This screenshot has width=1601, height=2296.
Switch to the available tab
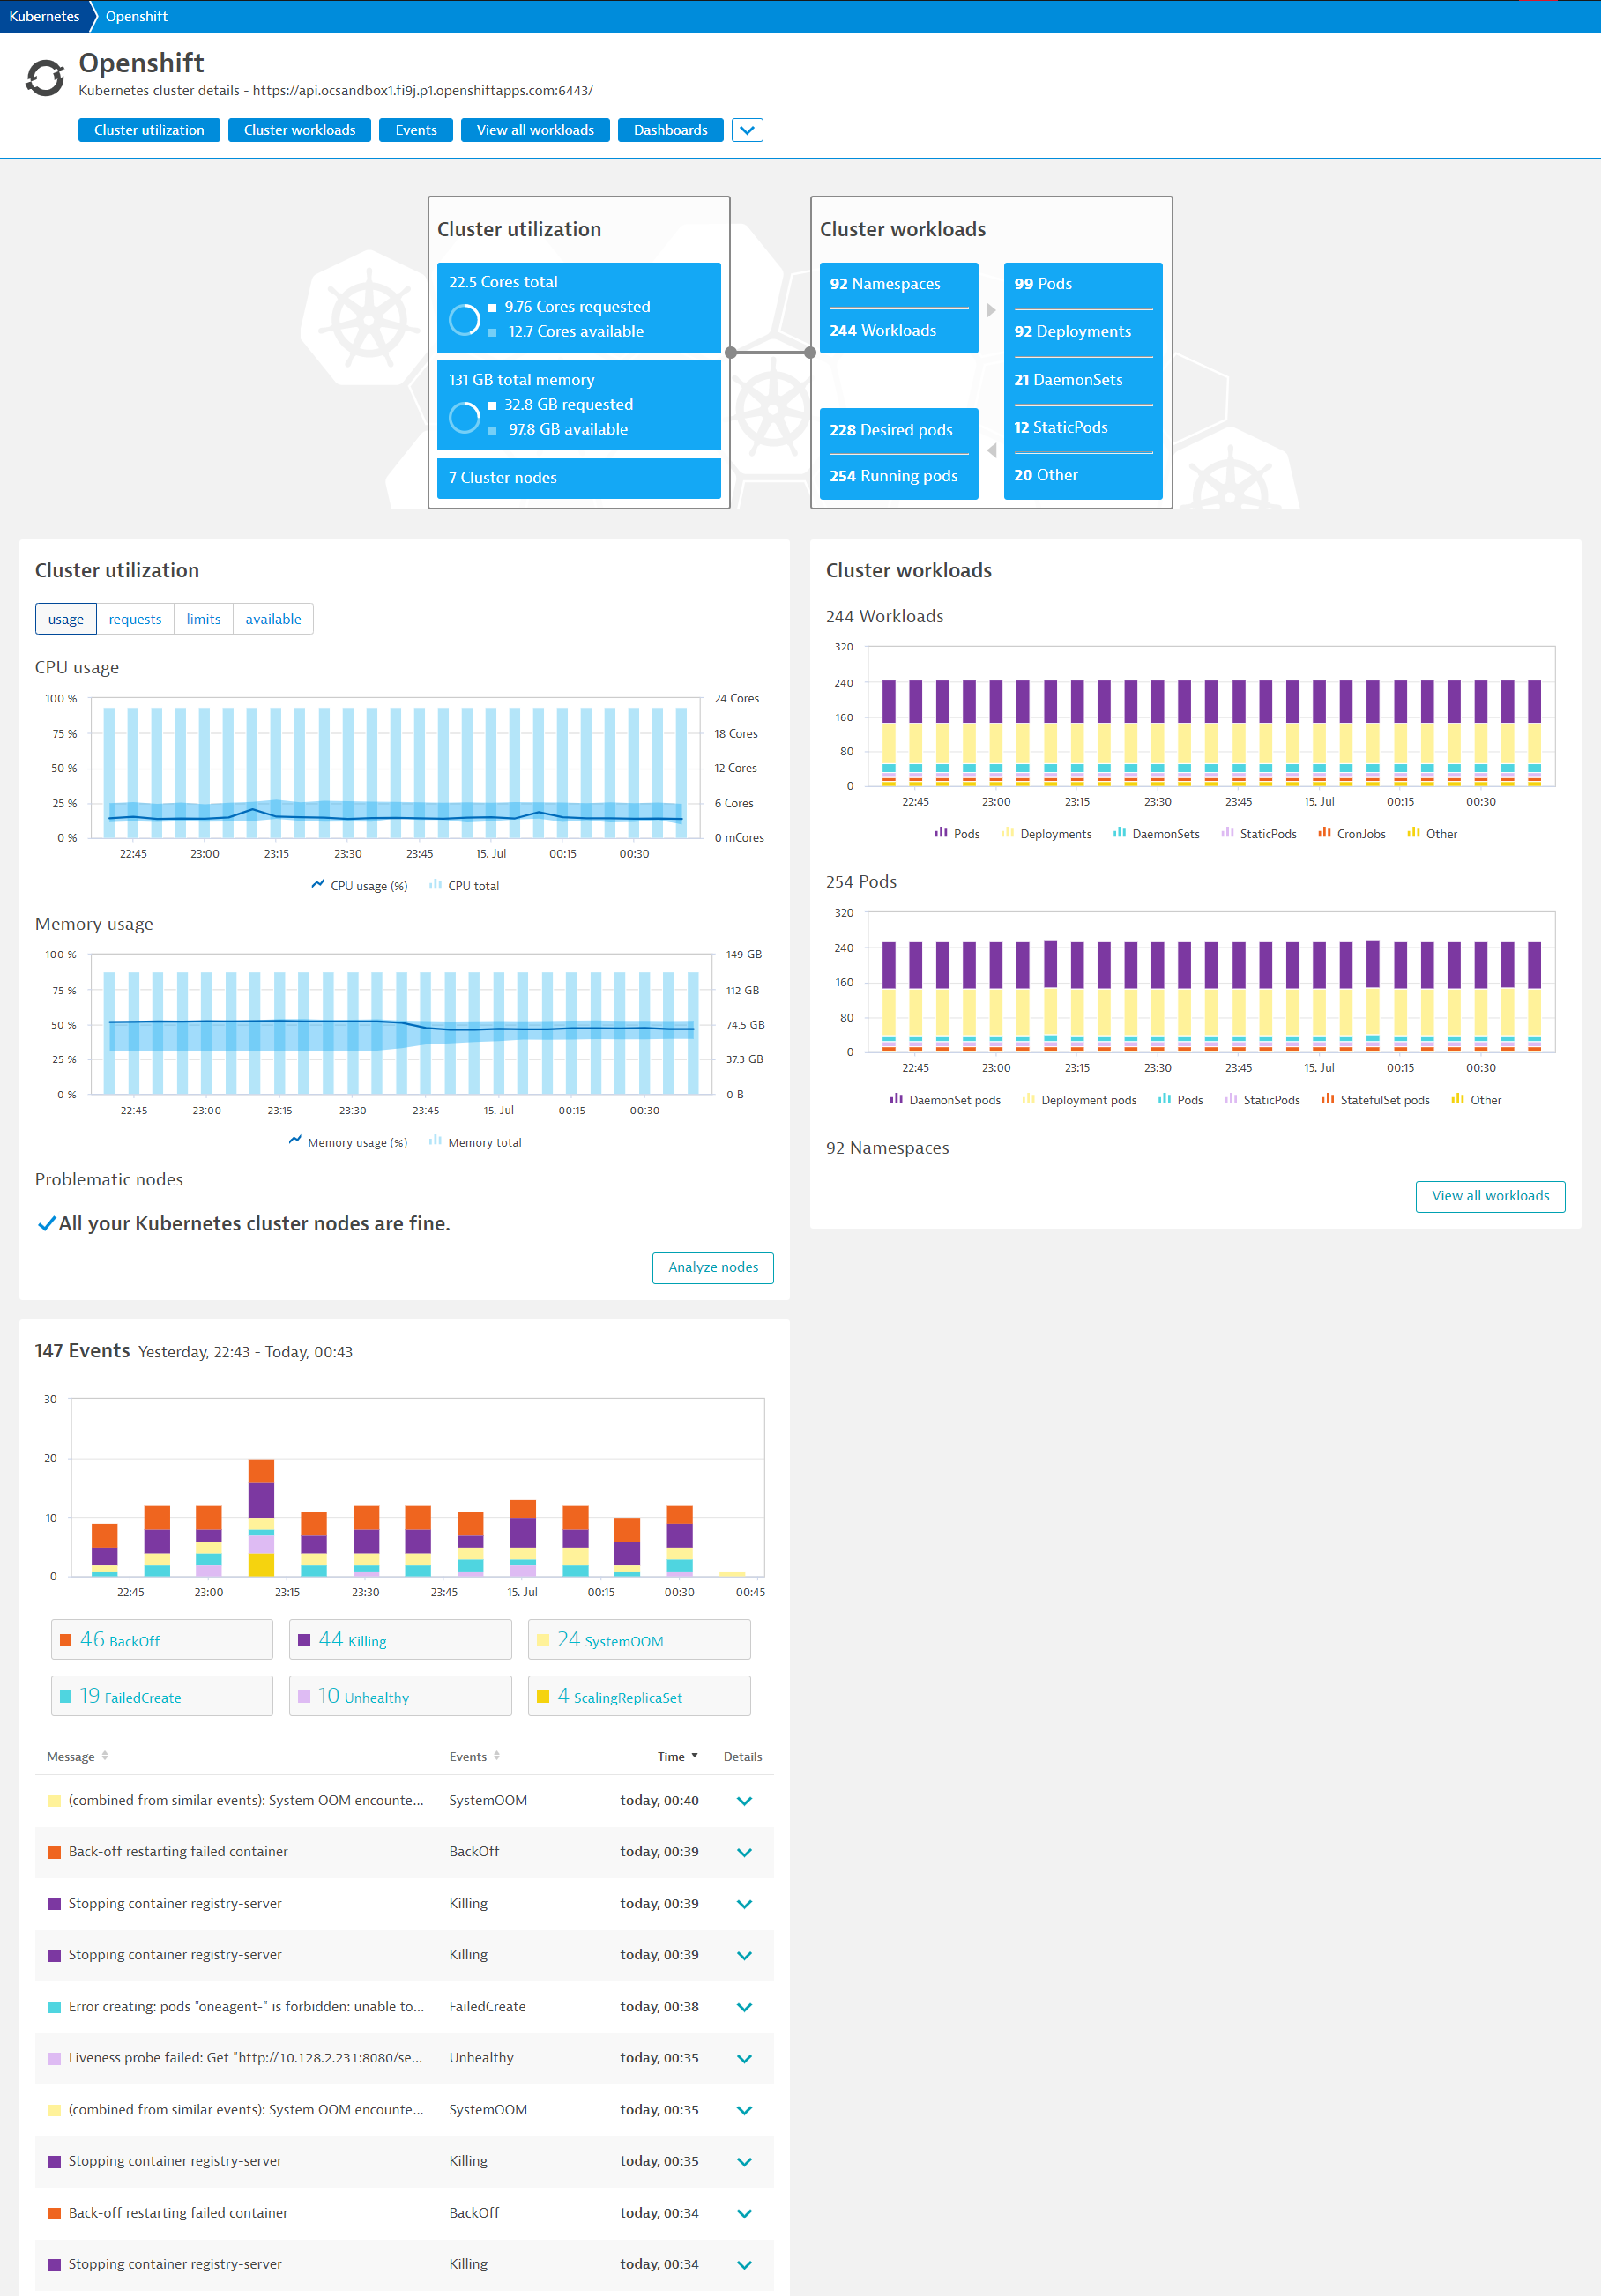click(273, 619)
